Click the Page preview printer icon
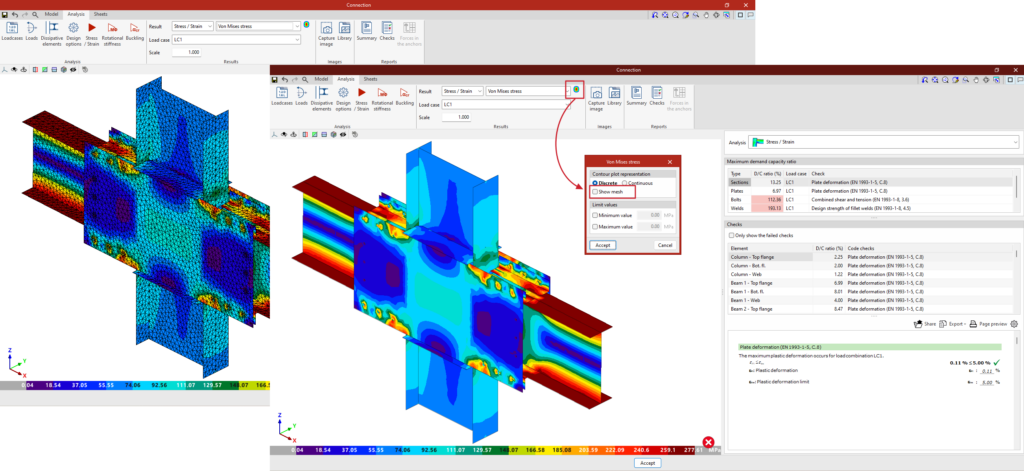The image size is (1024, 471). click(988, 323)
